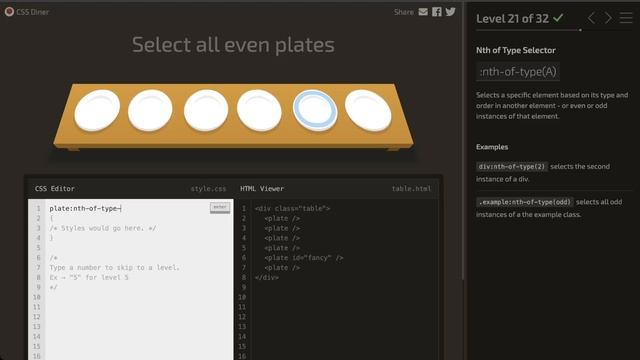Viewport: 640px width, 360px height.
Task: Click the 'Styles would go here' comment
Action: coord(102,228)
